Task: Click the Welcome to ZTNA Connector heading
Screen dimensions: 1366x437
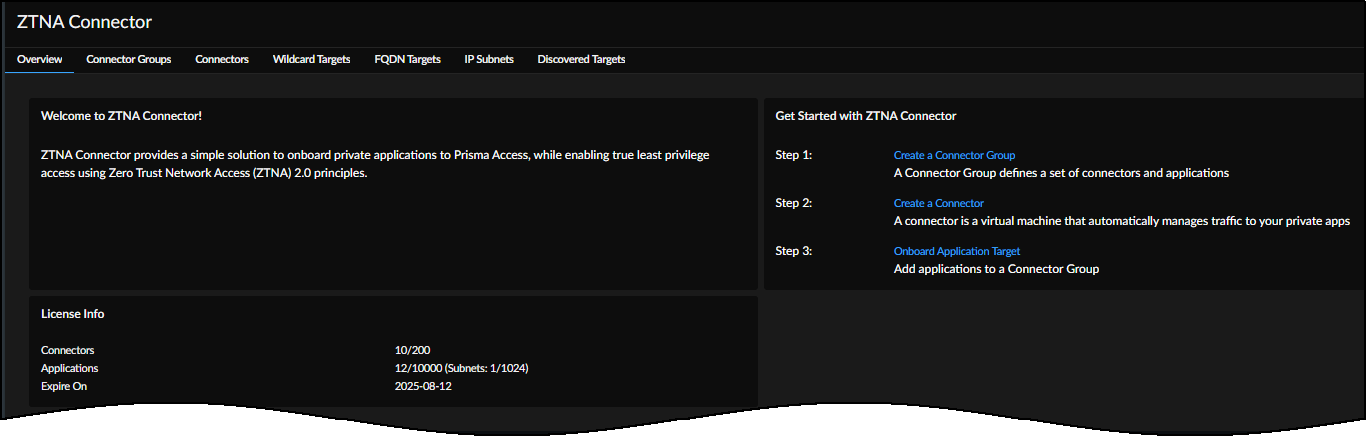Action: pos(121,116)
